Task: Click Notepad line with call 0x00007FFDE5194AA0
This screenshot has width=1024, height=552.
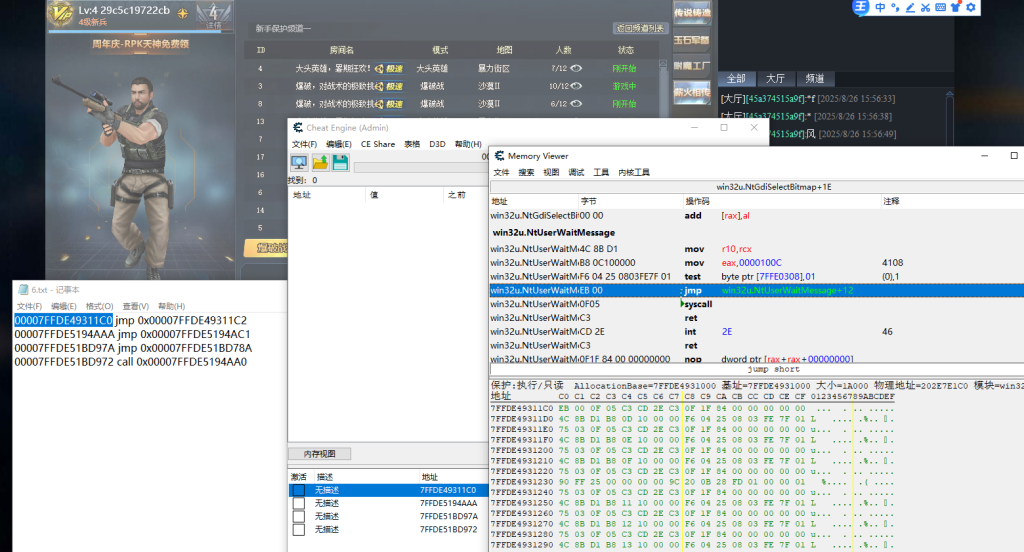Action: pyautogui.click(x=131, y=362)
